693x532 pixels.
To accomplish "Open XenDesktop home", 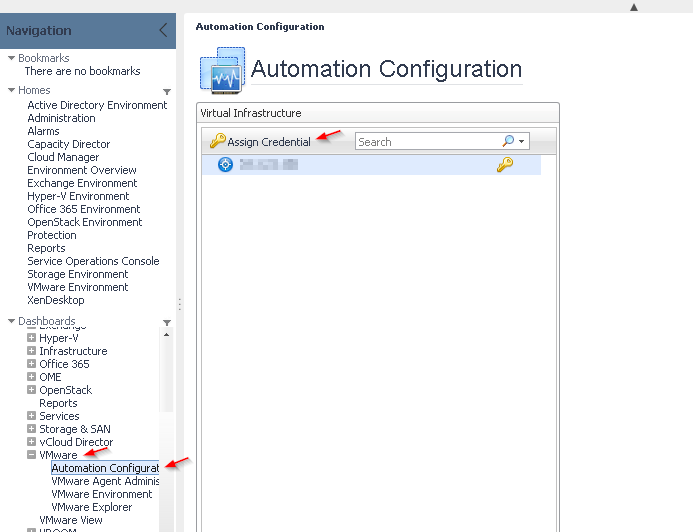I will [x=56, y=300].
